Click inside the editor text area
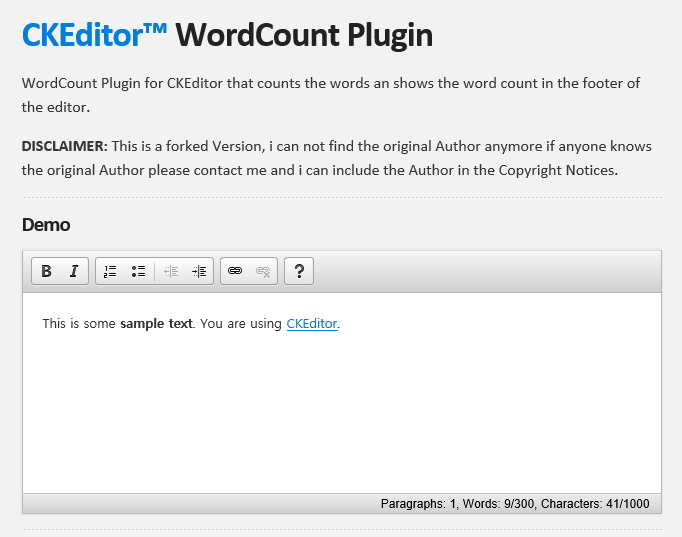 click(342, 393)
